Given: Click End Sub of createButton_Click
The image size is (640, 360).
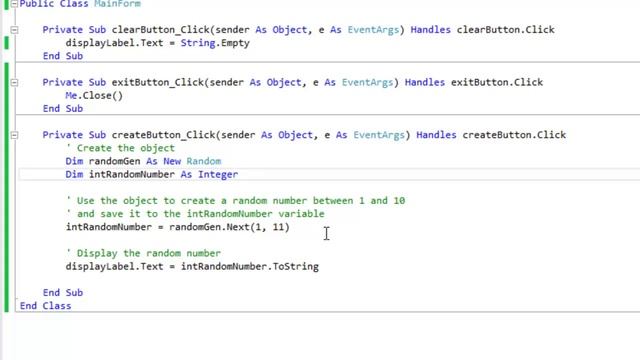Looking at the screenshot, I should click(x=63, y=293).
